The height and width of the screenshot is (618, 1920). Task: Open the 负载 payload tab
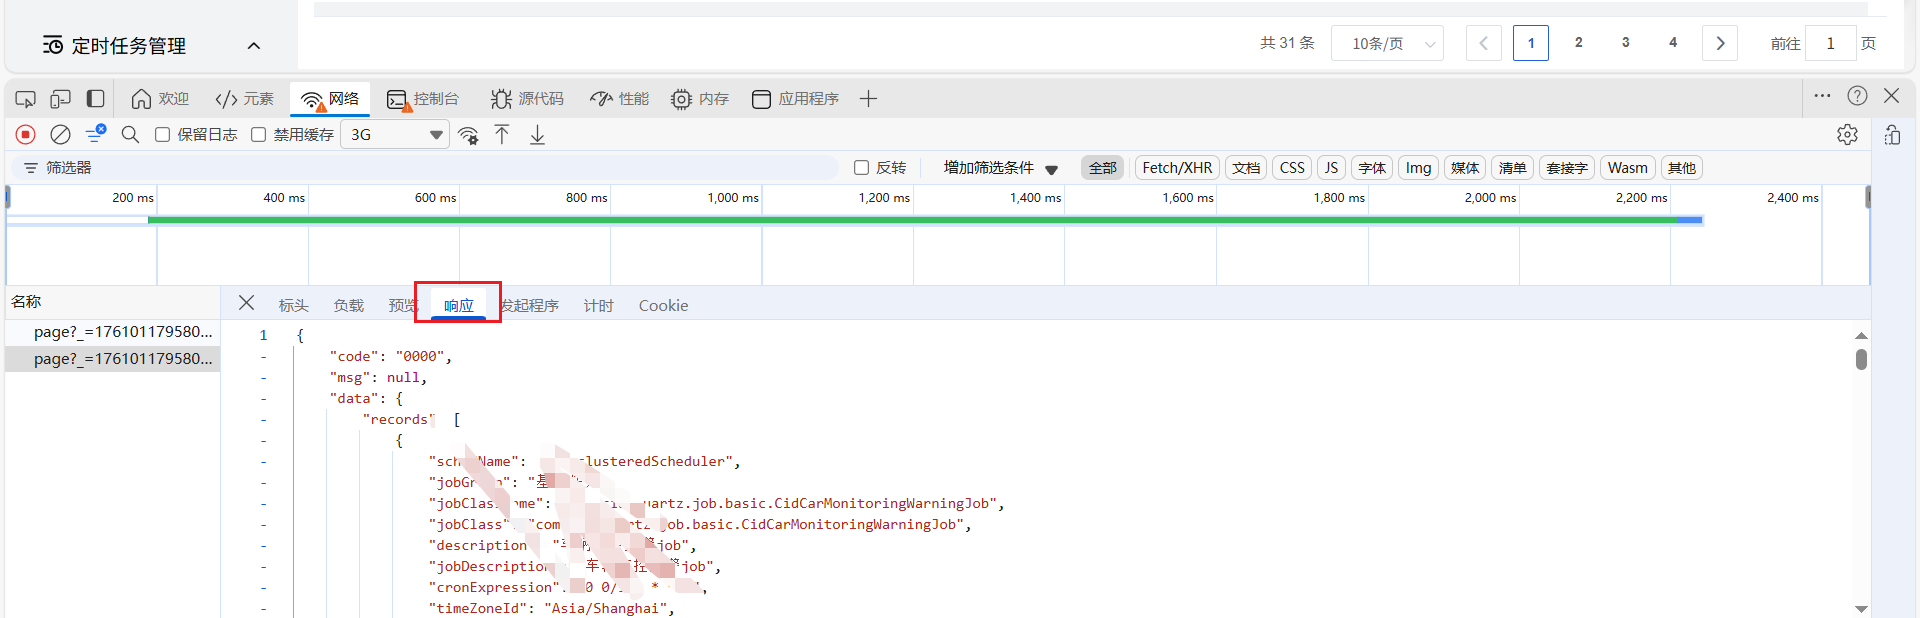pyautogui.click(x=348, y=305)
